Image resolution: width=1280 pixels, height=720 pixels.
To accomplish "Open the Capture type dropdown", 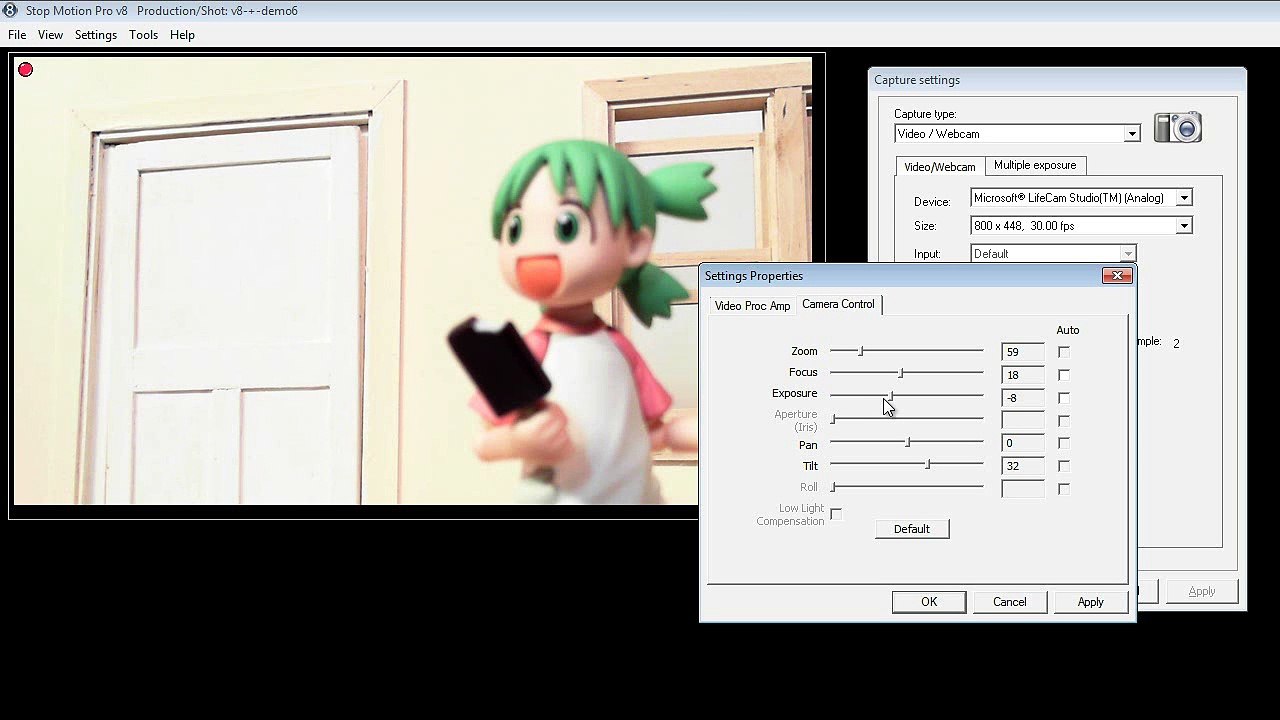I will [x=1131, y=134].
